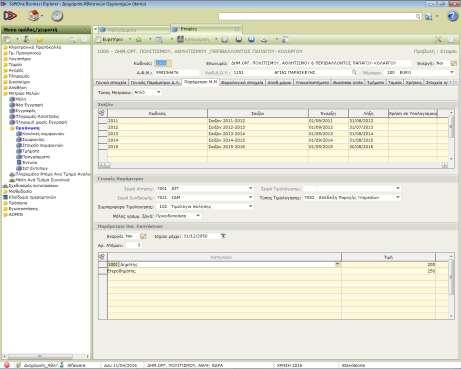
Task: Click the lookup magnifier beside the ΑΓΙΑΣ ΠΑΡΑΣΚΕΥΗΣ field
Action: (354, 72)
